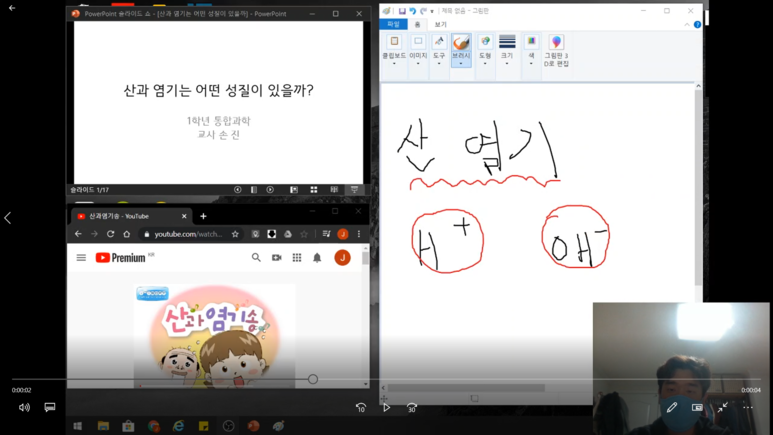Click the 산과염기송 video thumbnail
This screenshot has width=773, height=435.
[x=214, y=335]
